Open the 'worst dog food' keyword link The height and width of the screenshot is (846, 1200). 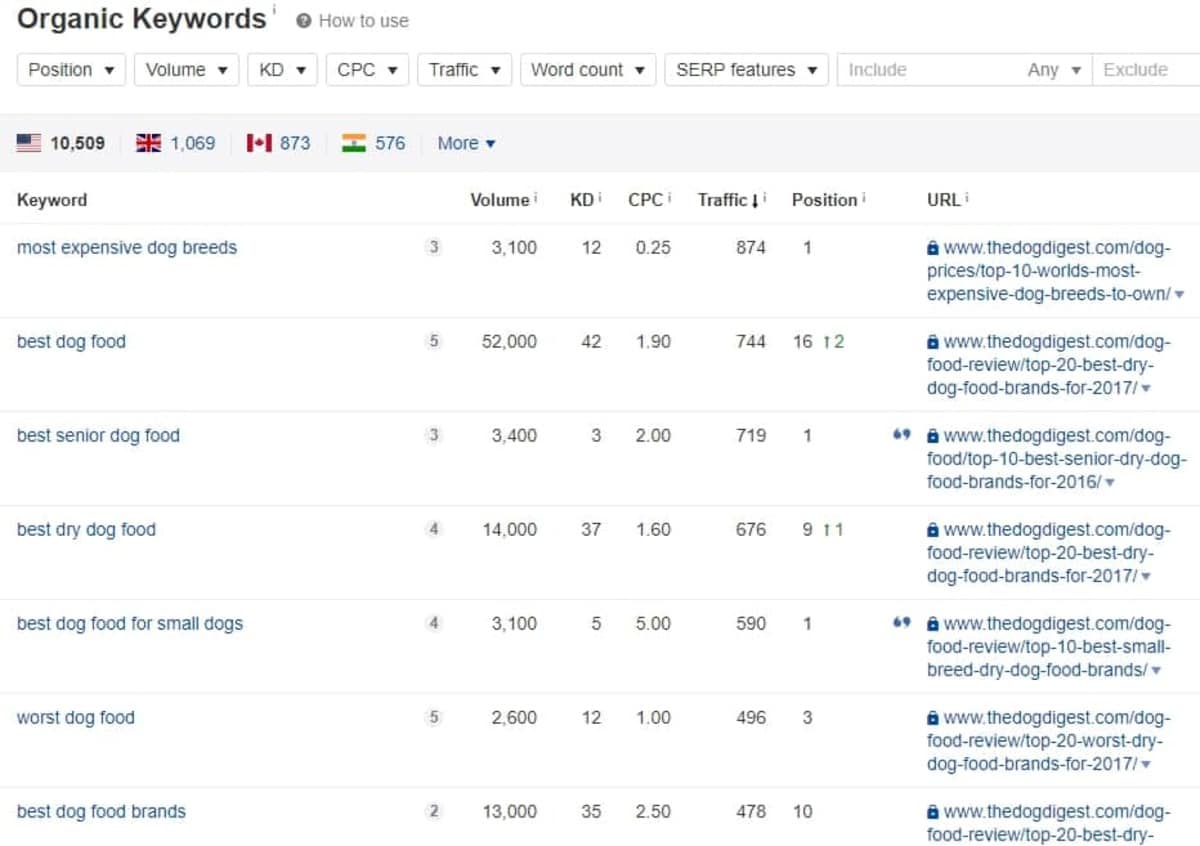tap(75, 717)
